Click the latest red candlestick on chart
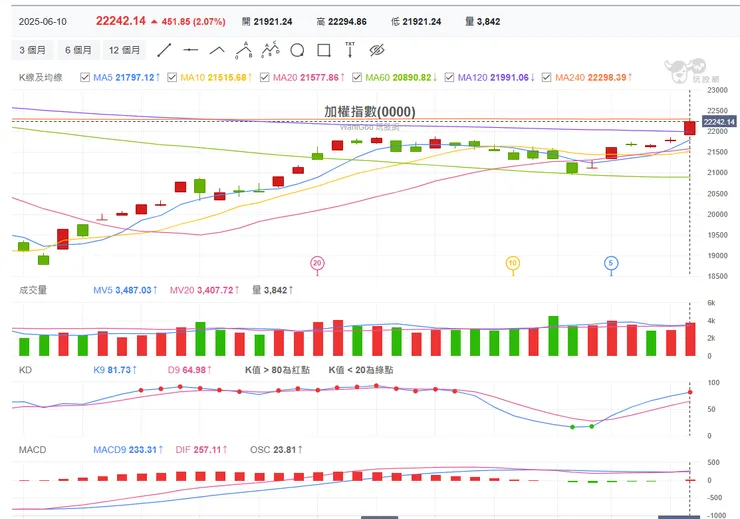Viewport: 740px width, 519px height. click(690, 128)
